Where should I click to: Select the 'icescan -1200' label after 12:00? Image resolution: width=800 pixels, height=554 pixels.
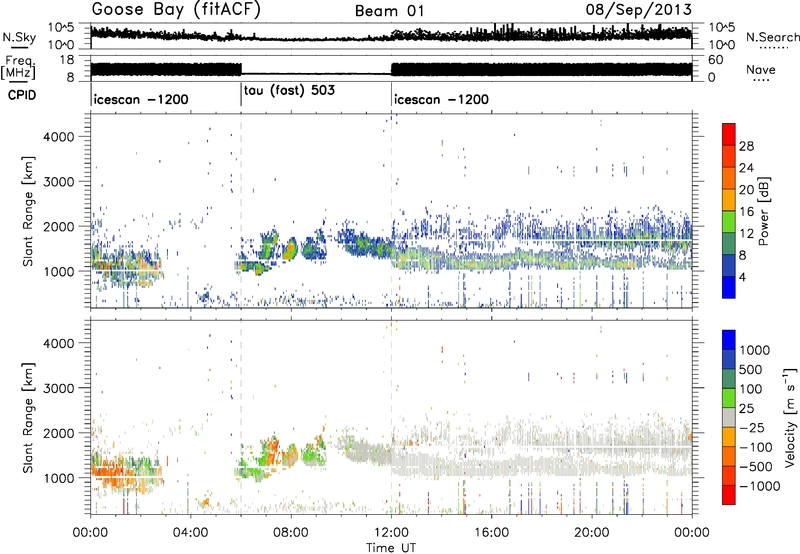(x=441, y=99)
